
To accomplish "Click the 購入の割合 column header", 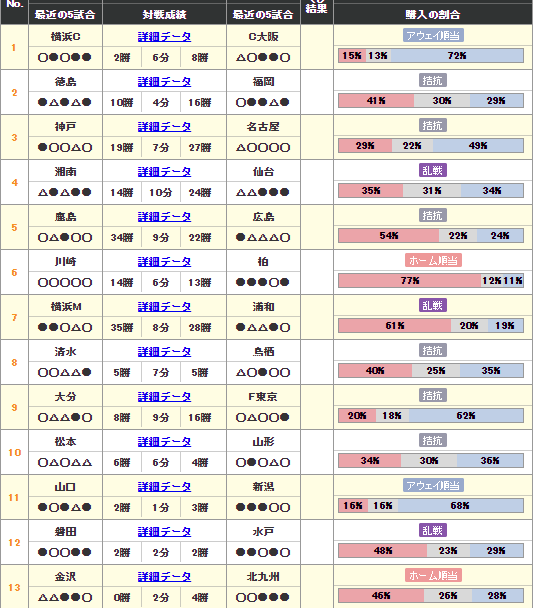I will 433,14.
